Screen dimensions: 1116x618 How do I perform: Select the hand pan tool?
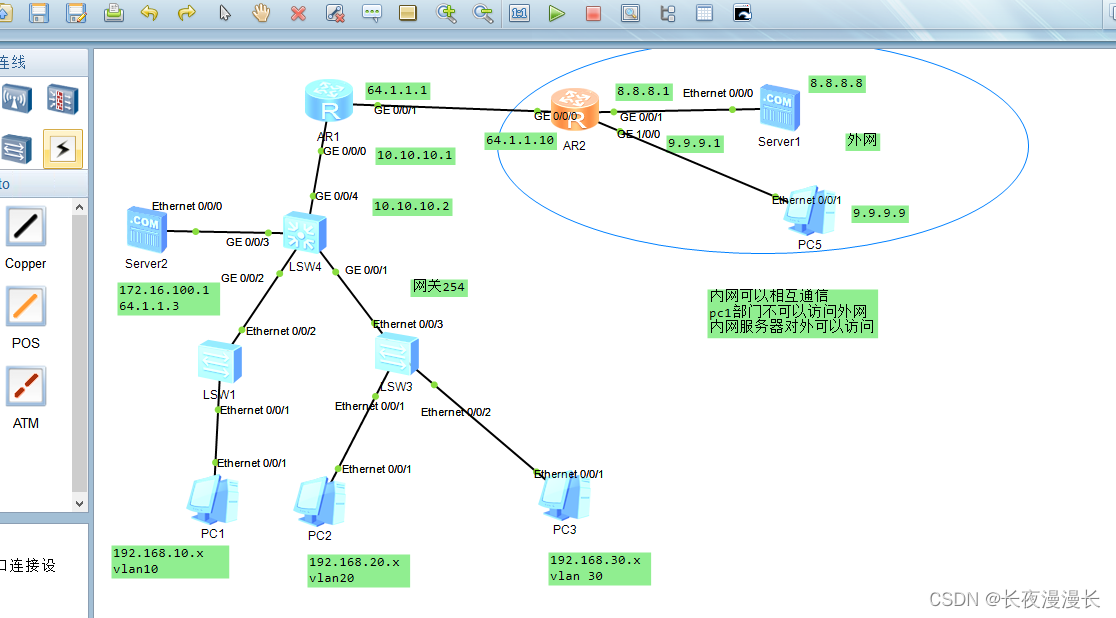pyautogui.click(x=260, y=13)
